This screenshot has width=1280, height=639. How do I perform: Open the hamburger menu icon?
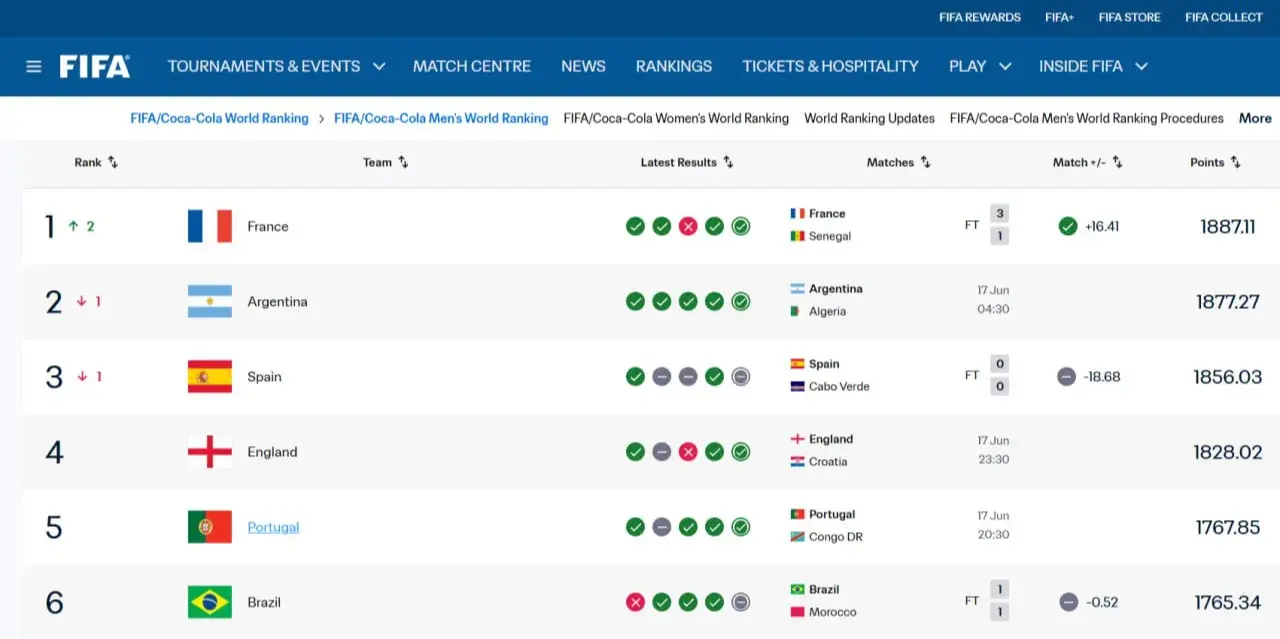tap(34, 67)
